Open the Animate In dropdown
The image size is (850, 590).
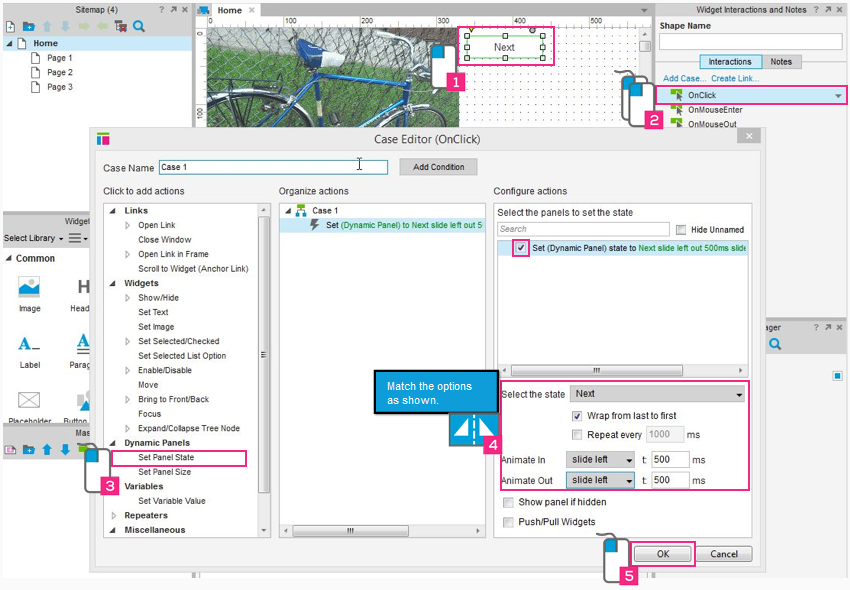click(600, 459)
